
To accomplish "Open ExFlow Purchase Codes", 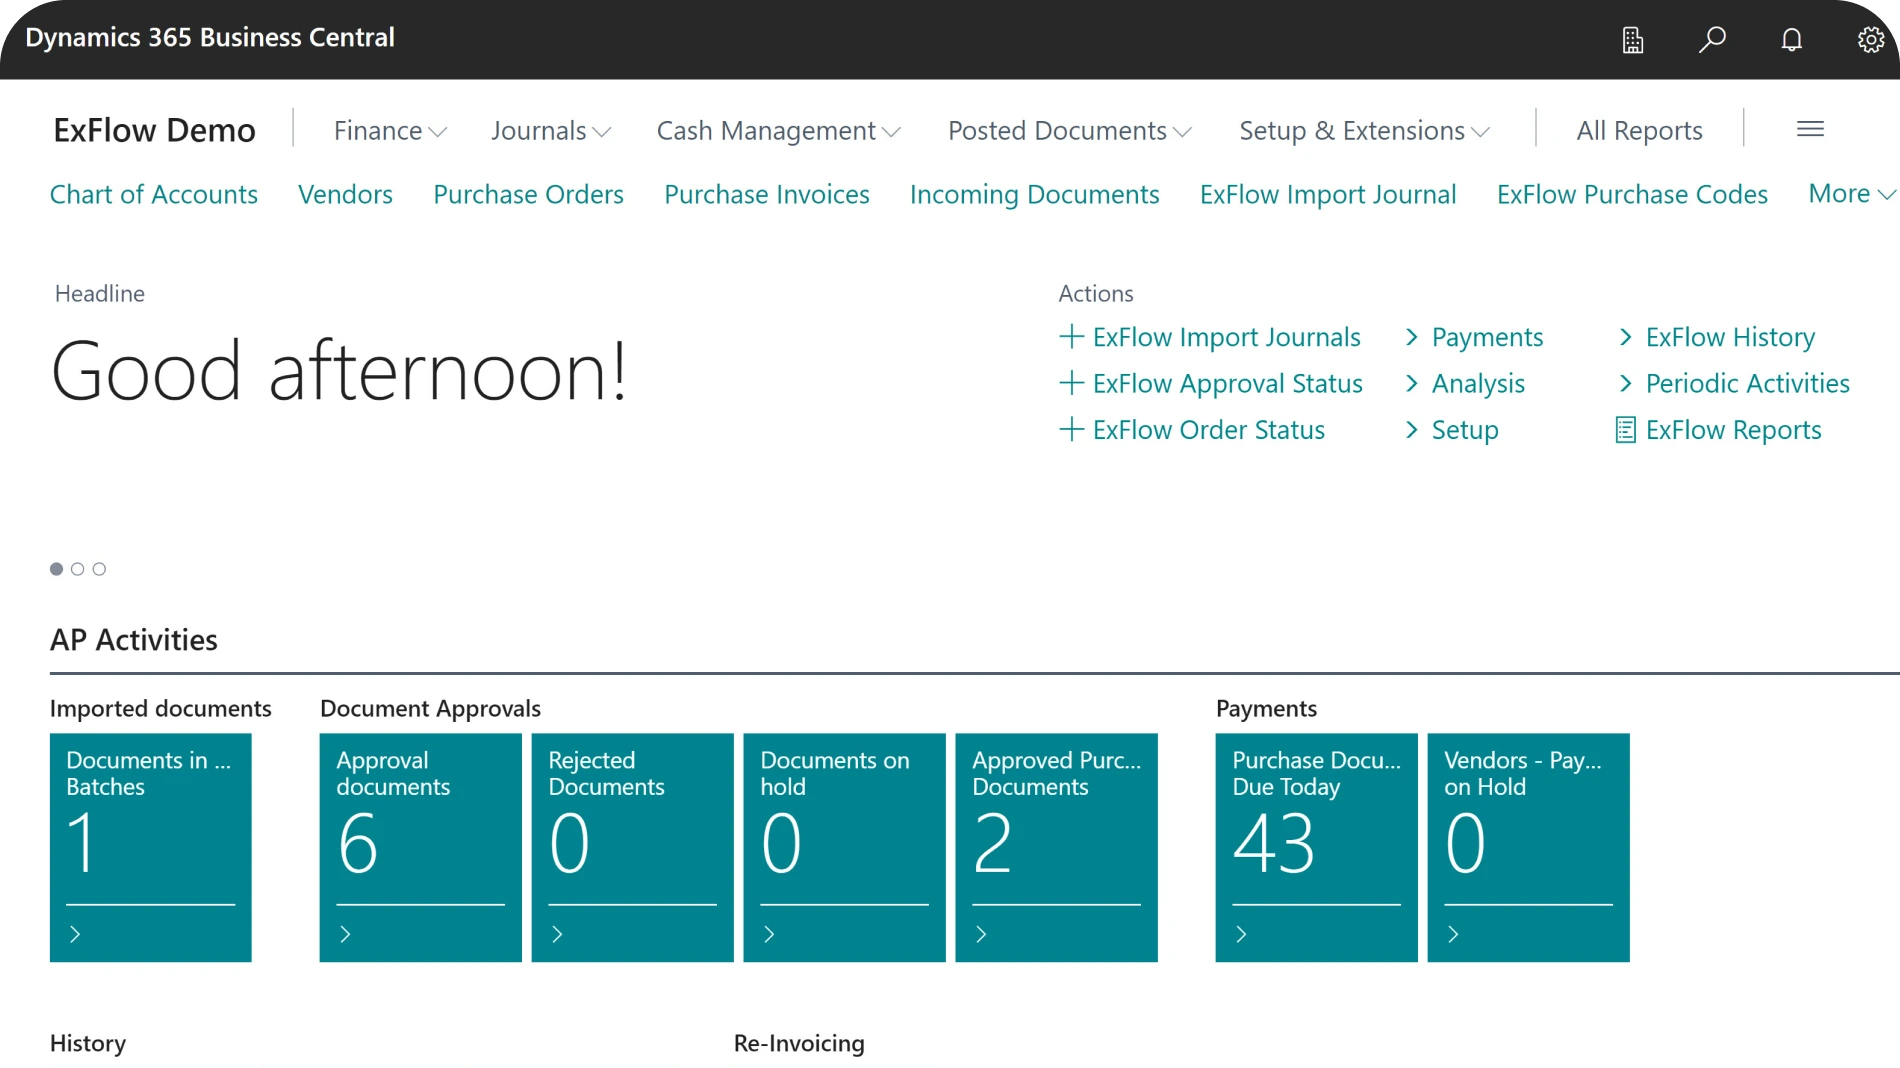I will [1632, 194].
